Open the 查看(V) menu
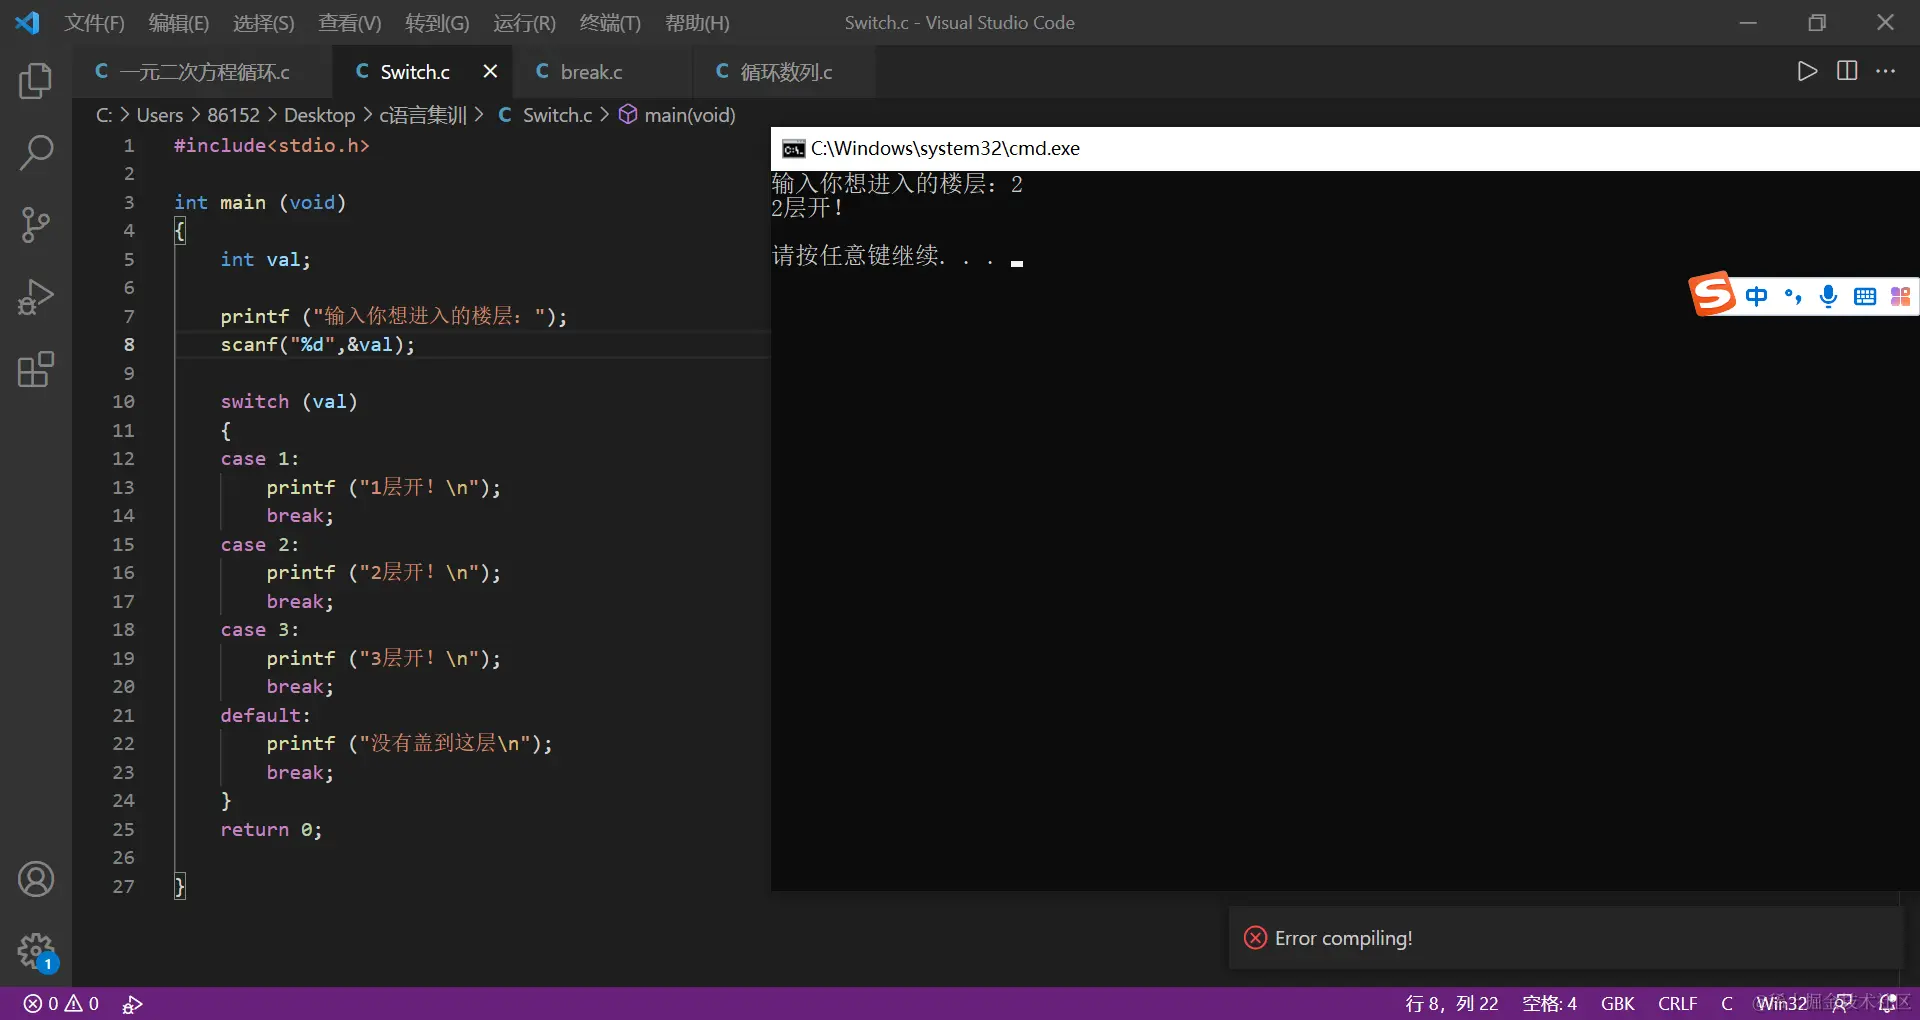Image resolution: width=1920 pixels, height=1020 pixels. pos(349,23)
